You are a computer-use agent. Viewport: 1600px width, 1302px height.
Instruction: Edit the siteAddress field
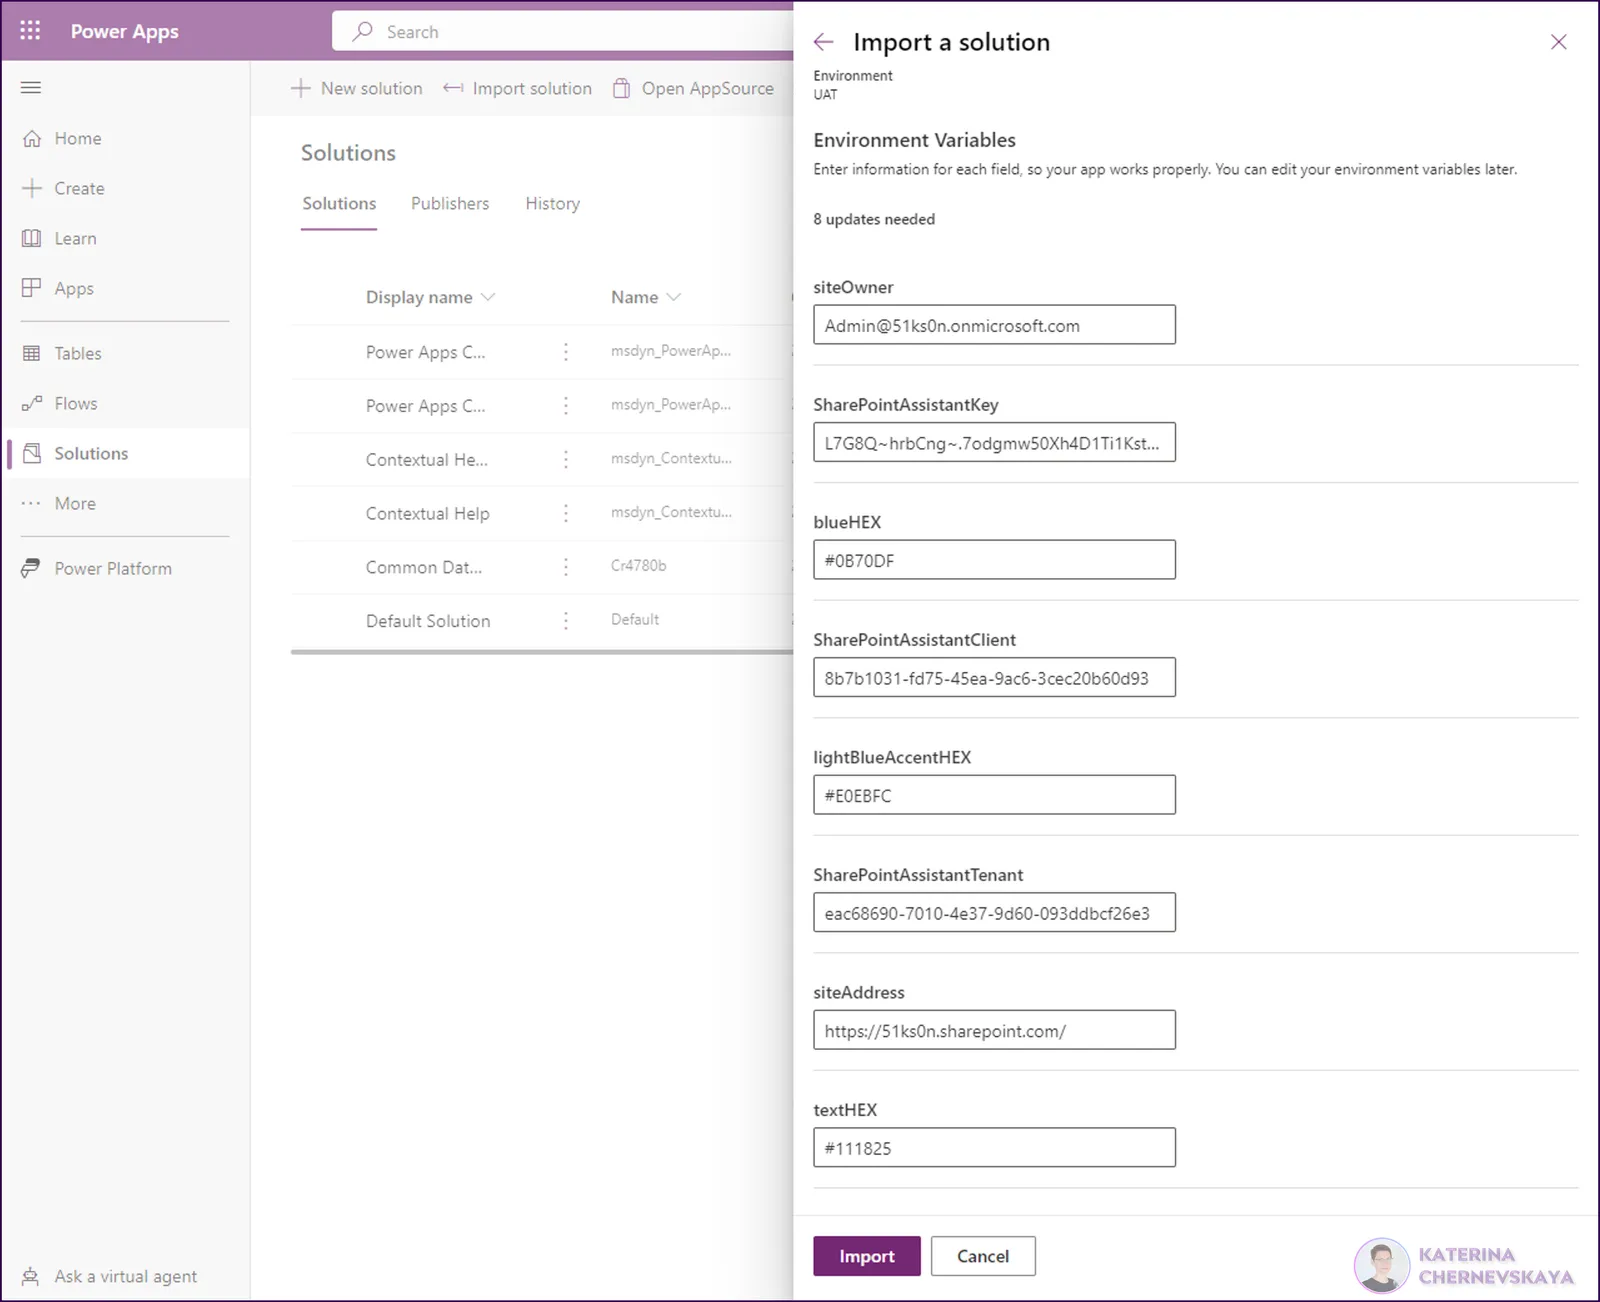994,1030
